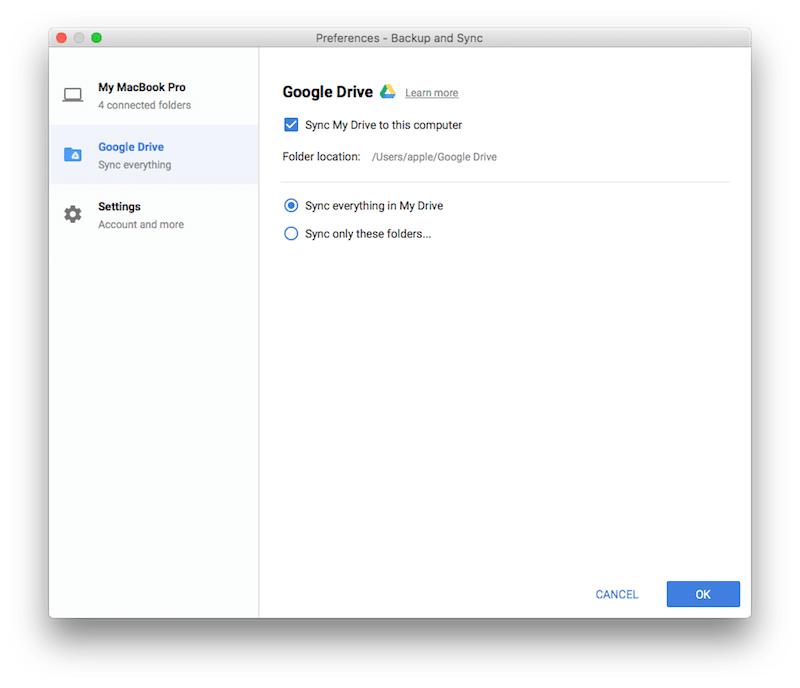Image resolution: width=800 pixels, height=688 pixels.
Task: Close the Preferences window with red button
Action: (x=61, y=38)
